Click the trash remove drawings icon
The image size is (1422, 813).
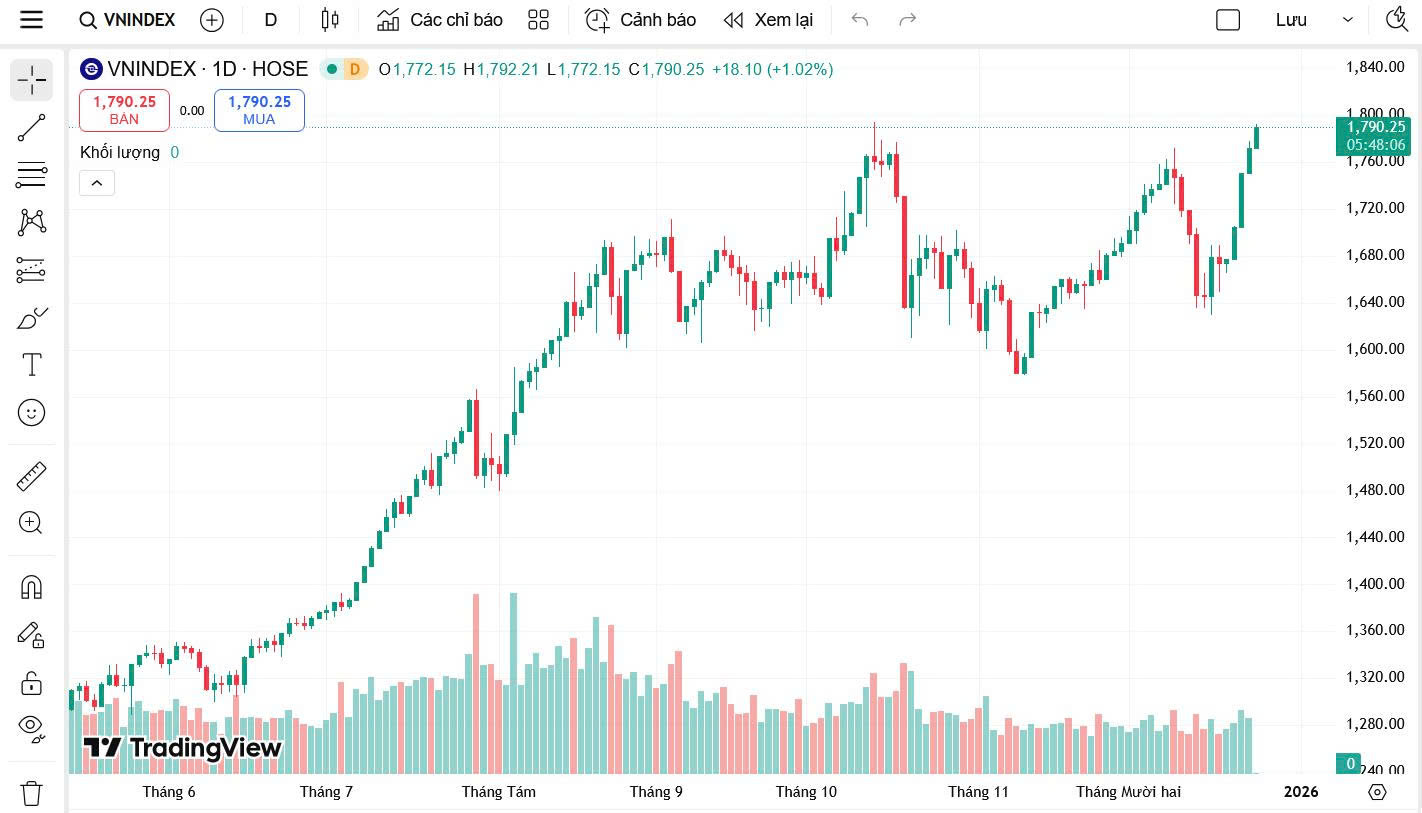tap(32, 794)
